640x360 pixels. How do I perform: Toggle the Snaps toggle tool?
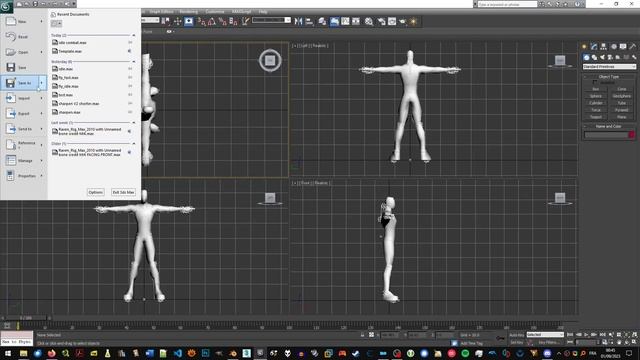202,22
